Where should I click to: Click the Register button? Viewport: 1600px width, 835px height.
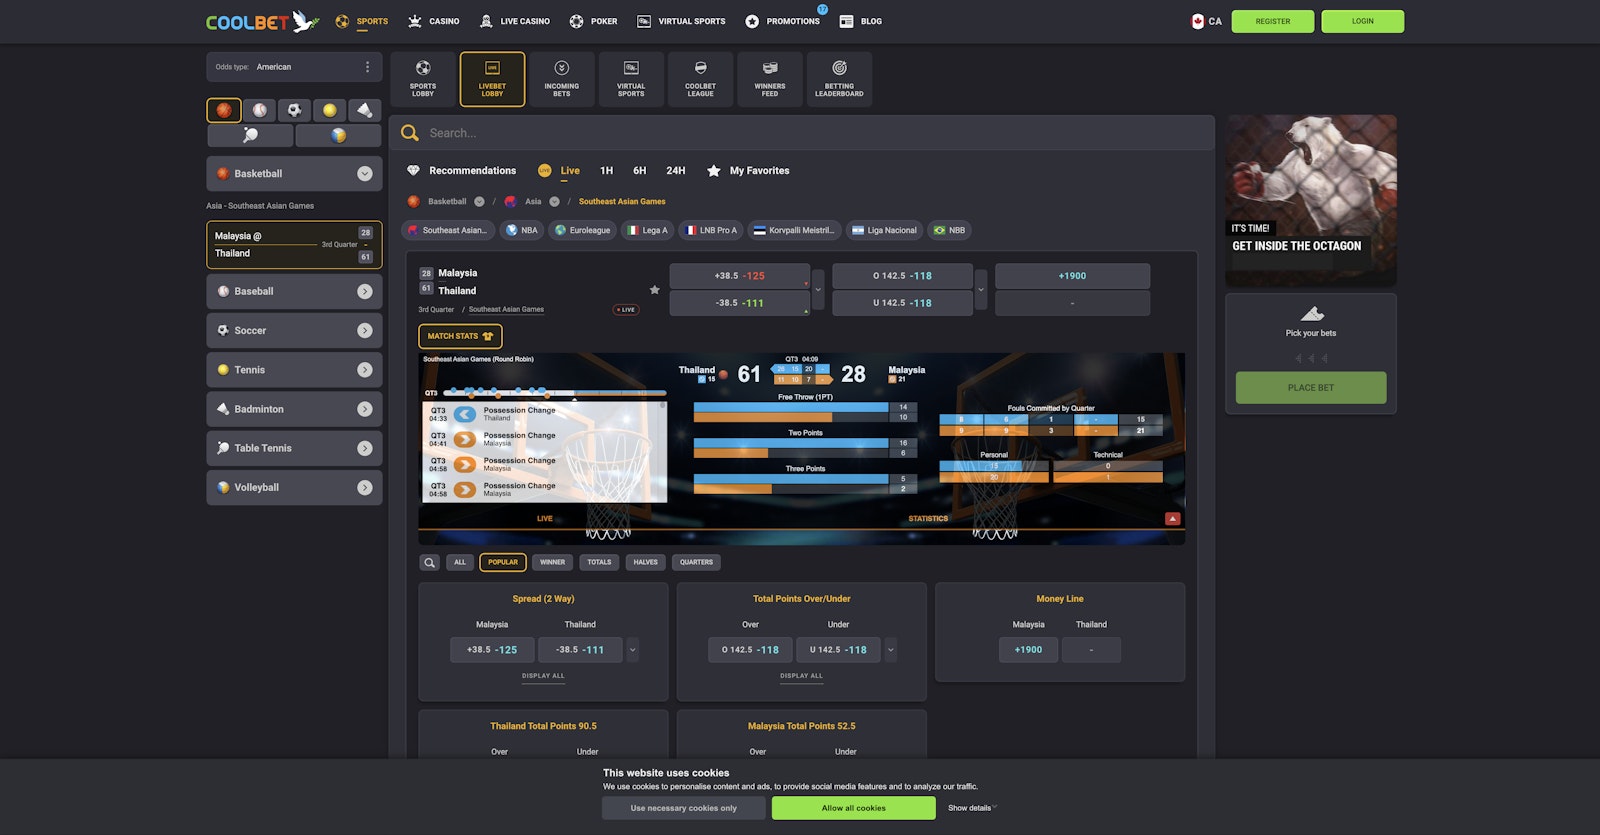(1272, 21)
